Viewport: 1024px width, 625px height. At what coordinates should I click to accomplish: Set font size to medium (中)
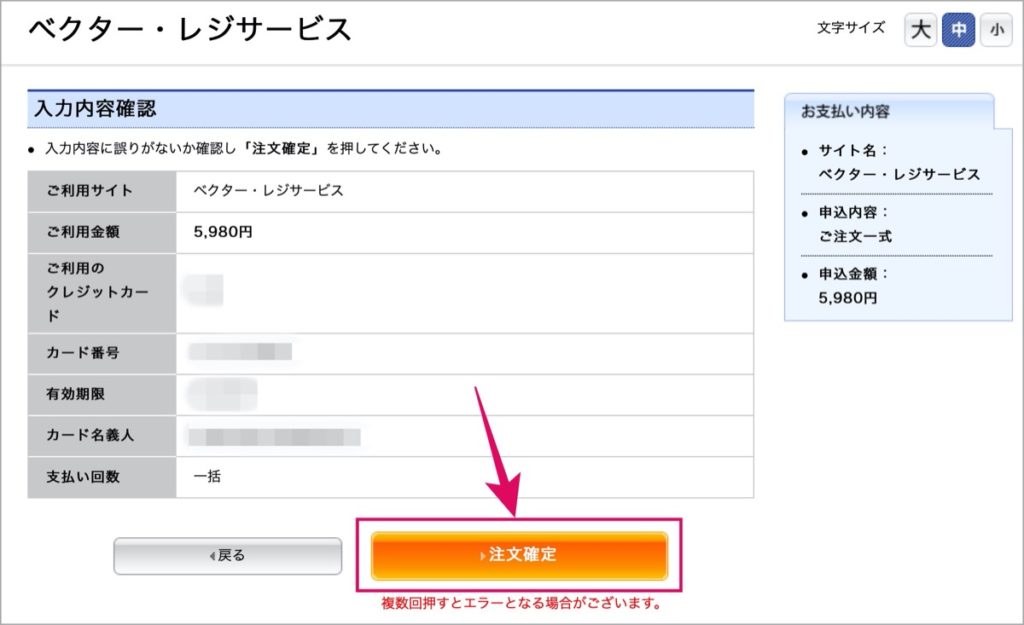(958, 30)
